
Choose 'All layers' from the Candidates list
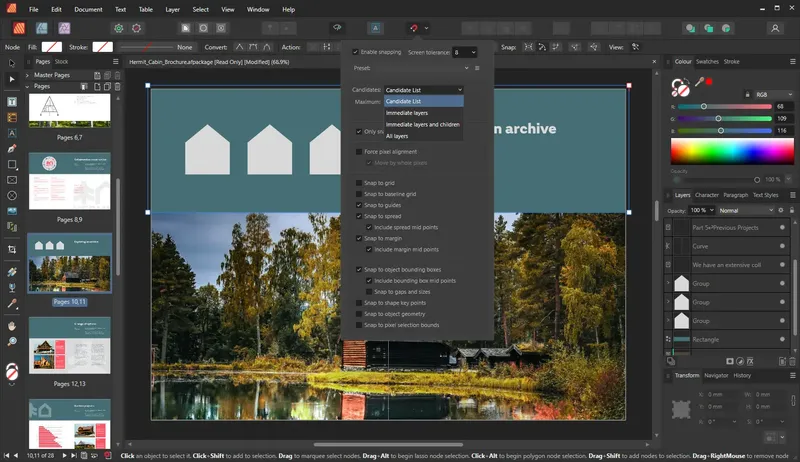397,136
